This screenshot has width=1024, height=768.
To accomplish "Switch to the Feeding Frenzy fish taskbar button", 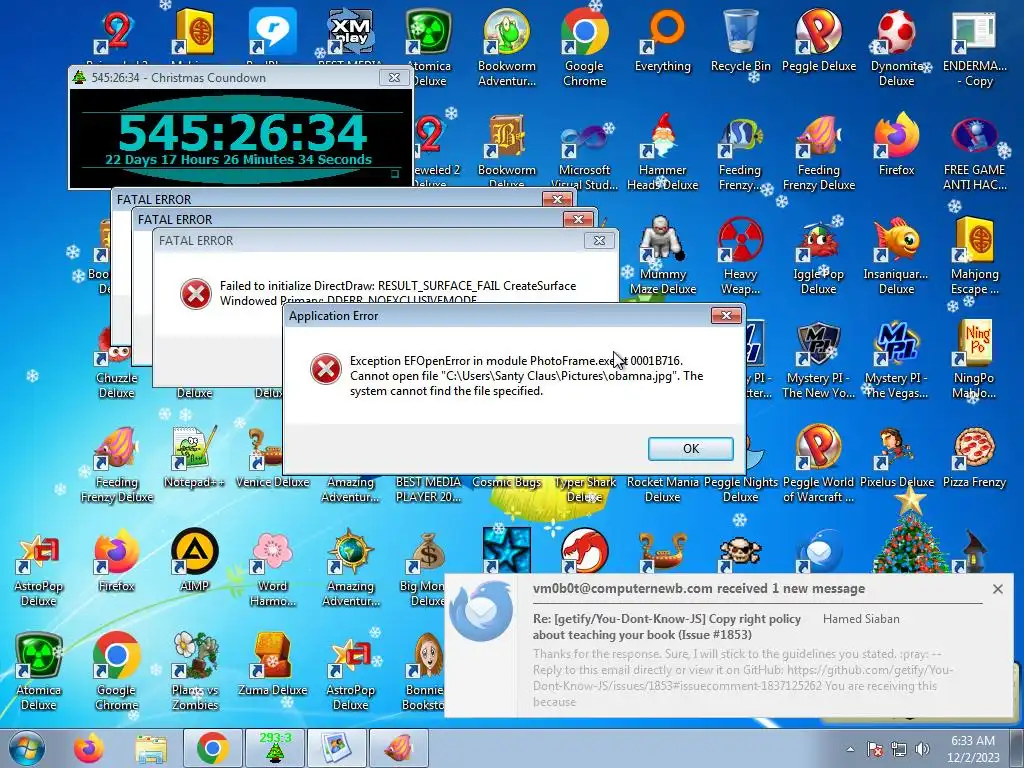I will [399, 748].
